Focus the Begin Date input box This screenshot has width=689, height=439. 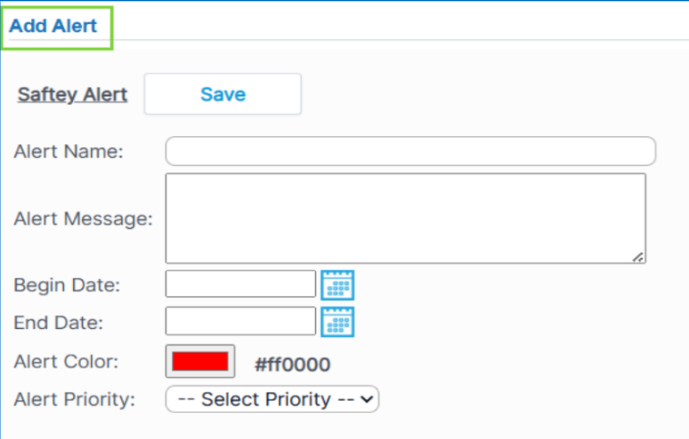tap(240, 285)
